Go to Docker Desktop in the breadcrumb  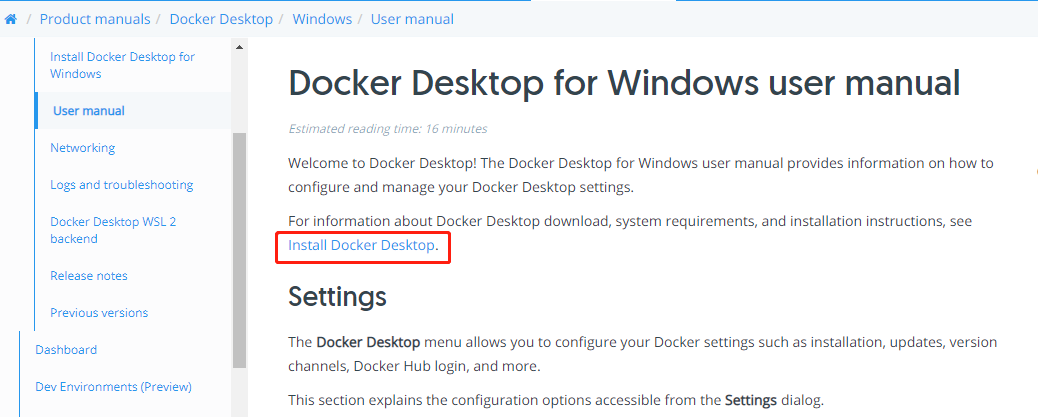221,19
